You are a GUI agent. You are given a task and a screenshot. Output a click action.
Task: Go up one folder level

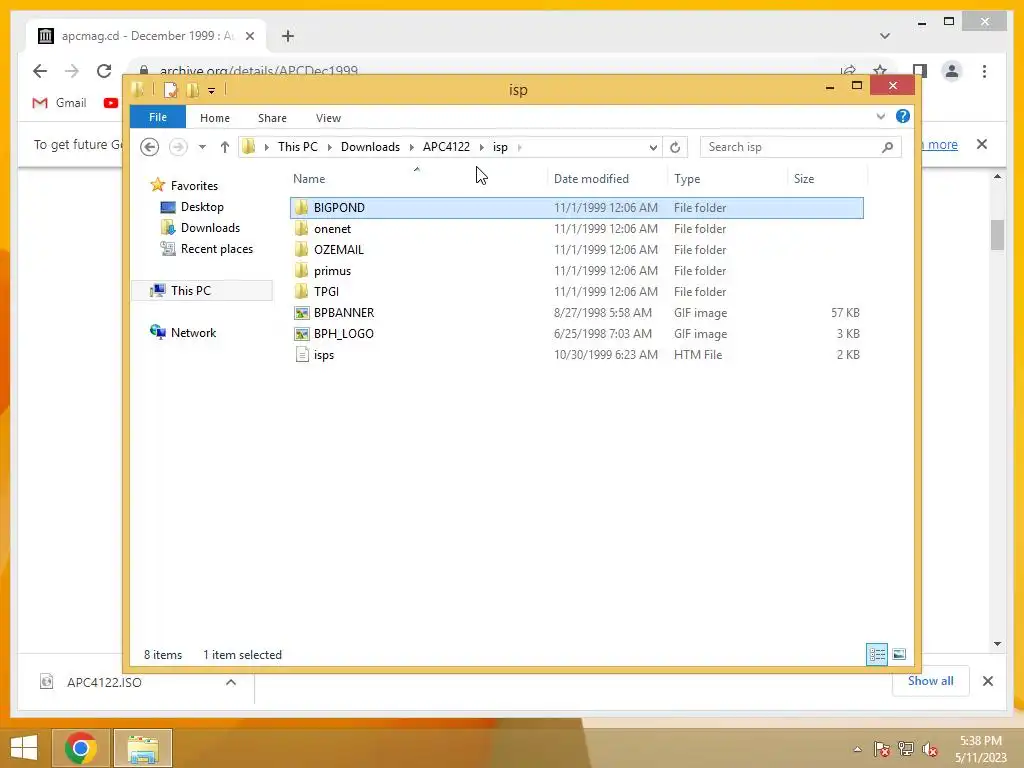[225, 147]
